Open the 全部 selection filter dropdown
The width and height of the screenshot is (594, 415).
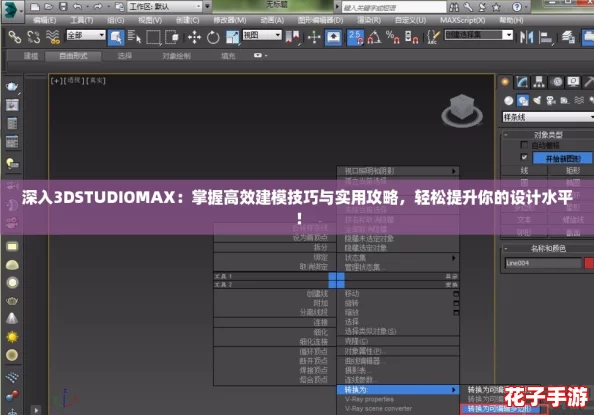click(x=86, y=35)
